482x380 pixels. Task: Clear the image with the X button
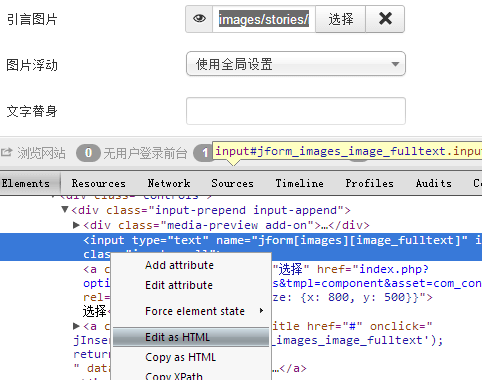coord(385,19)
